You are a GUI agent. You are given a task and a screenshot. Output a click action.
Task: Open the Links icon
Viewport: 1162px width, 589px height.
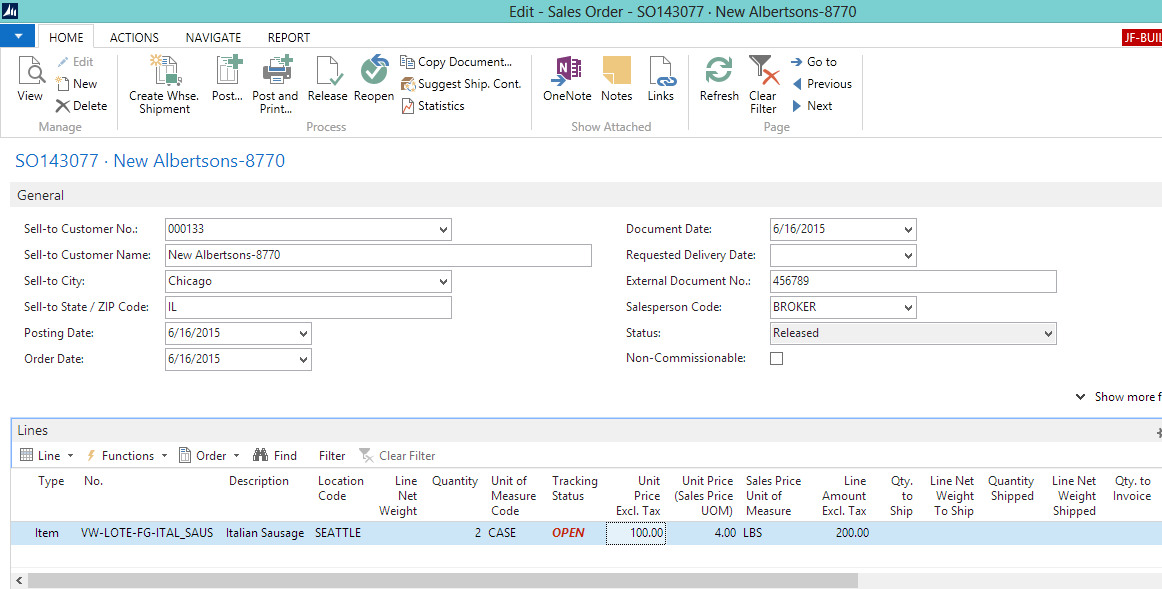(x=661, y=72)
